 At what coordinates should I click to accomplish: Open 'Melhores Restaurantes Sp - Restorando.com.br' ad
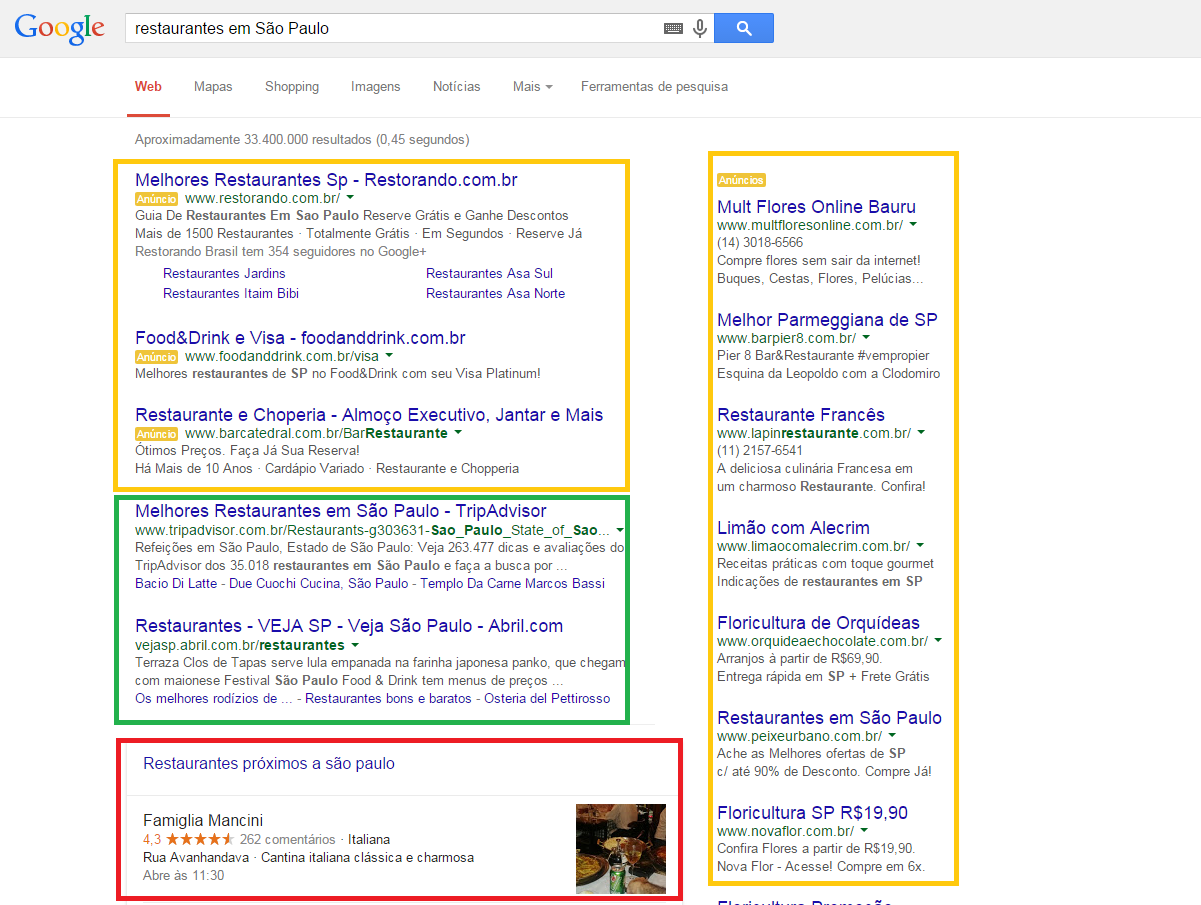click(x=326, y=180)
